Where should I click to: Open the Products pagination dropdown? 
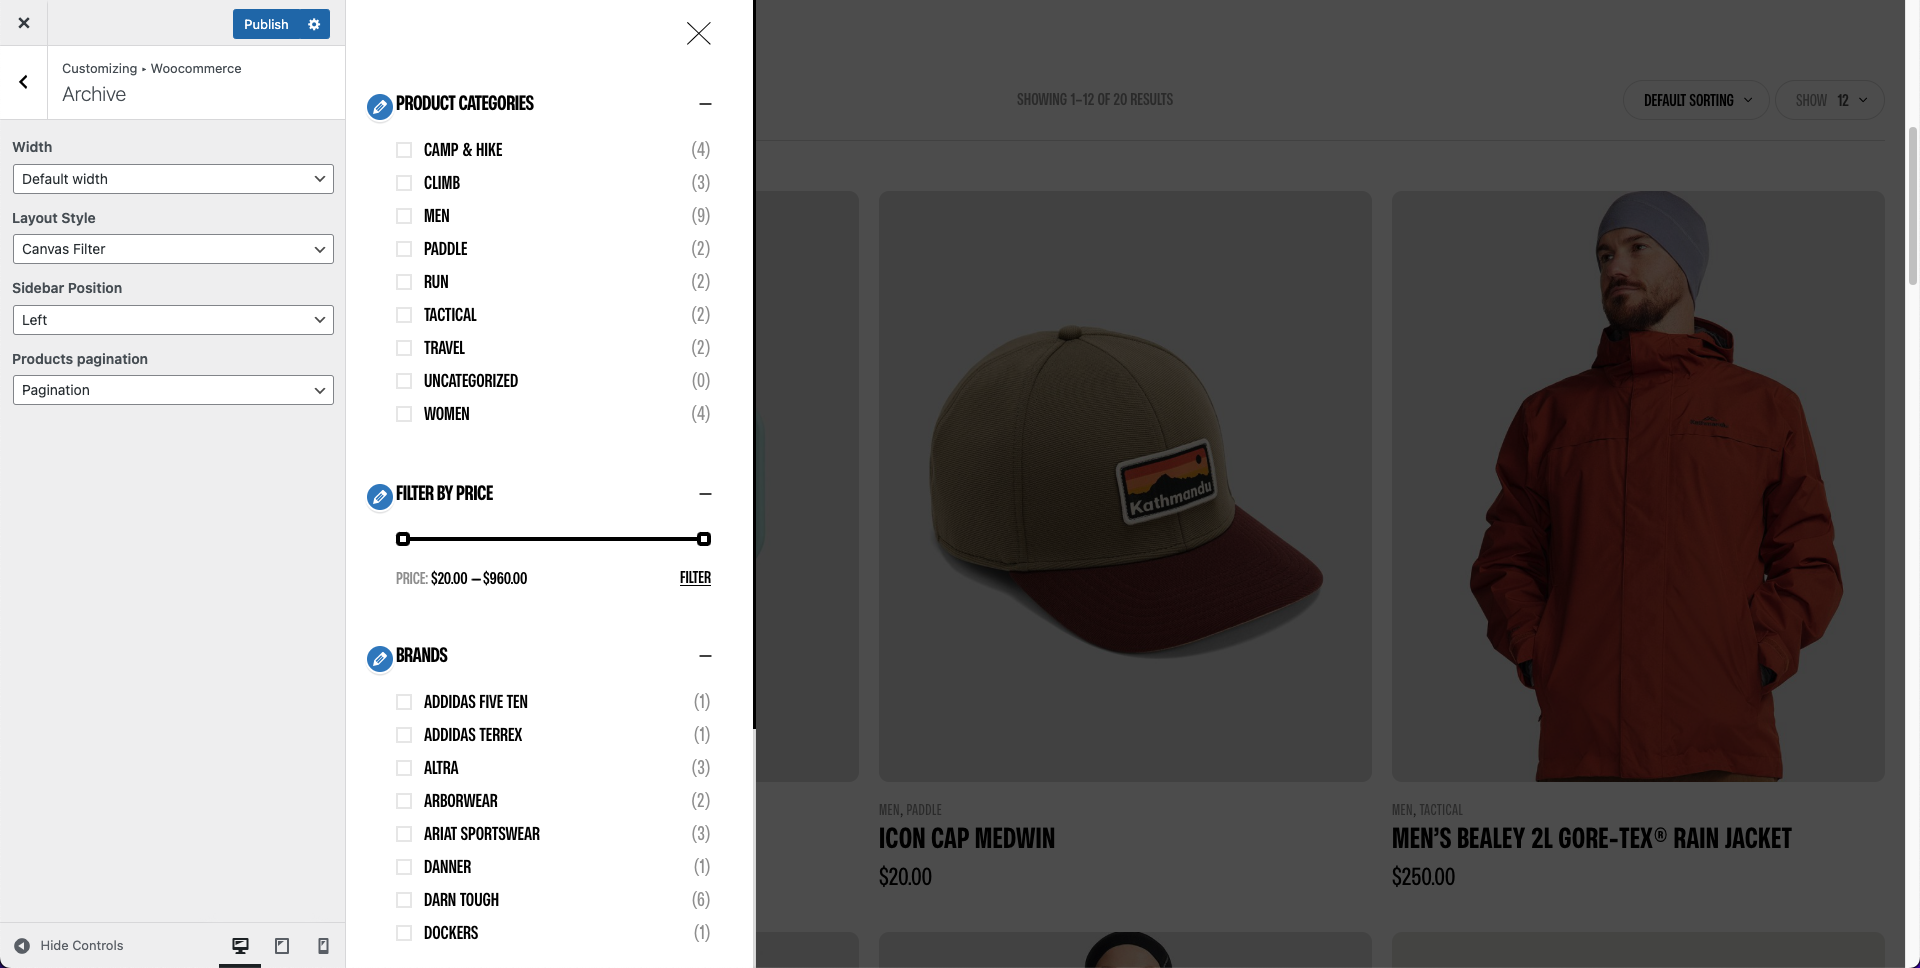pos(173,390)
